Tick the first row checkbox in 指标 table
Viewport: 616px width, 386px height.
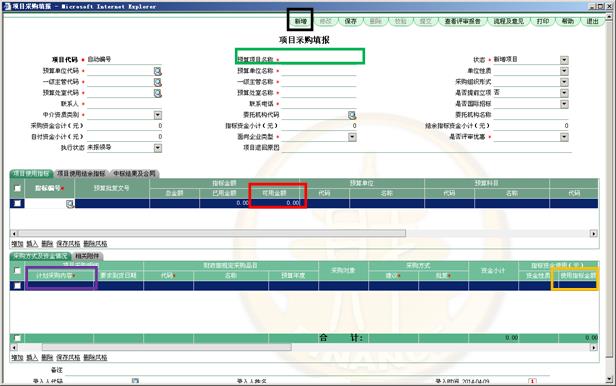click(x=17, y=203)
